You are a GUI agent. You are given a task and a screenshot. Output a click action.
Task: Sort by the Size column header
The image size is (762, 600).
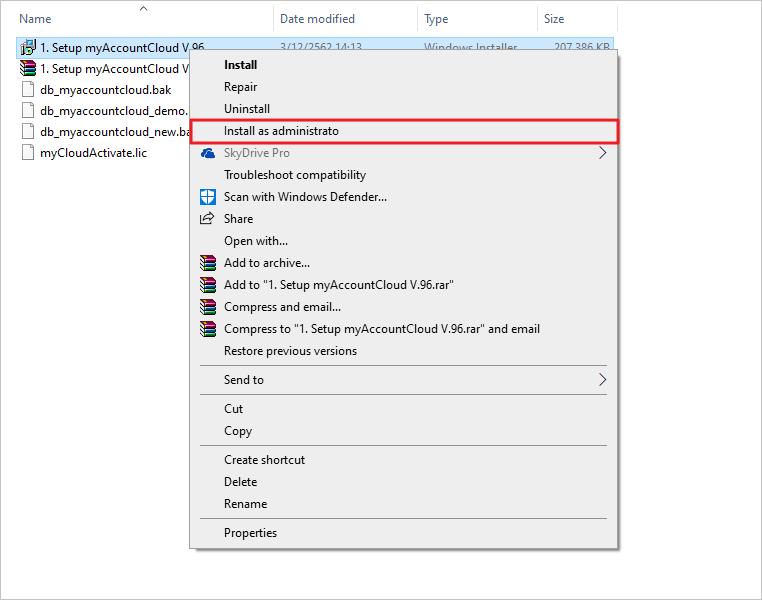(554, 19)
